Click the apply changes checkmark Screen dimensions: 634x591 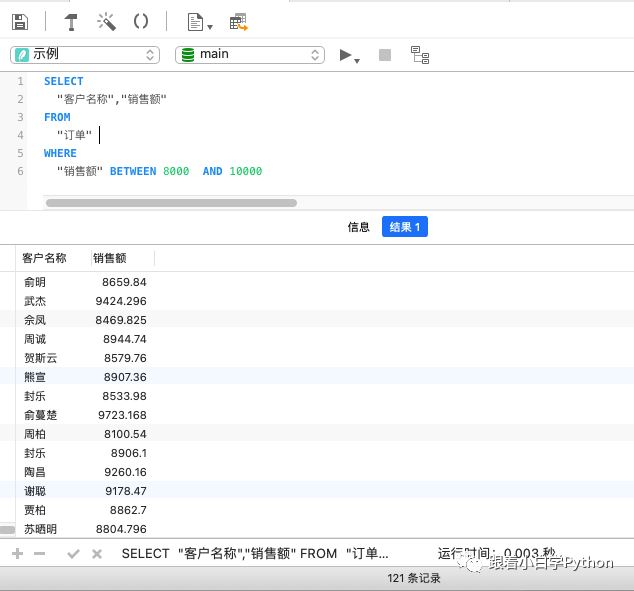point(73,553)
